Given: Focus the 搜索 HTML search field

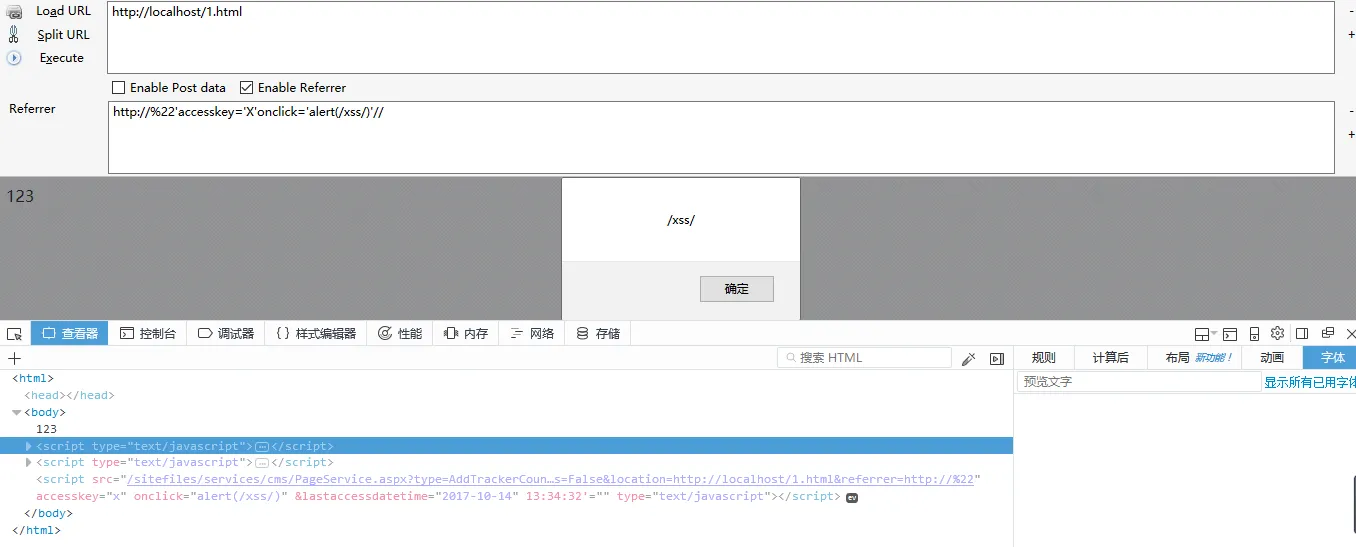Looking at the screenshot, I should click(x=864, y=358).
